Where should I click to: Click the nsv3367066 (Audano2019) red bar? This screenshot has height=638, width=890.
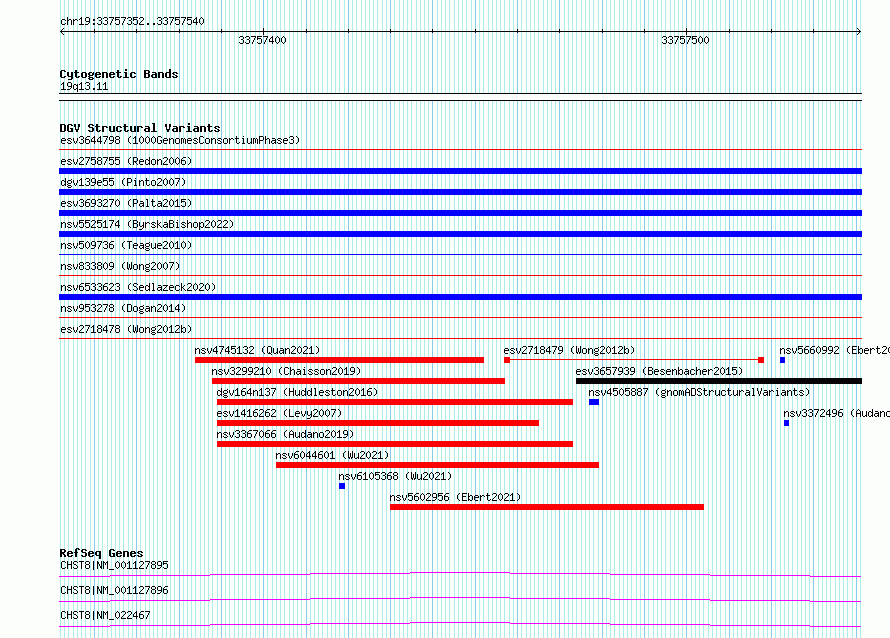[x=394, y=444]
